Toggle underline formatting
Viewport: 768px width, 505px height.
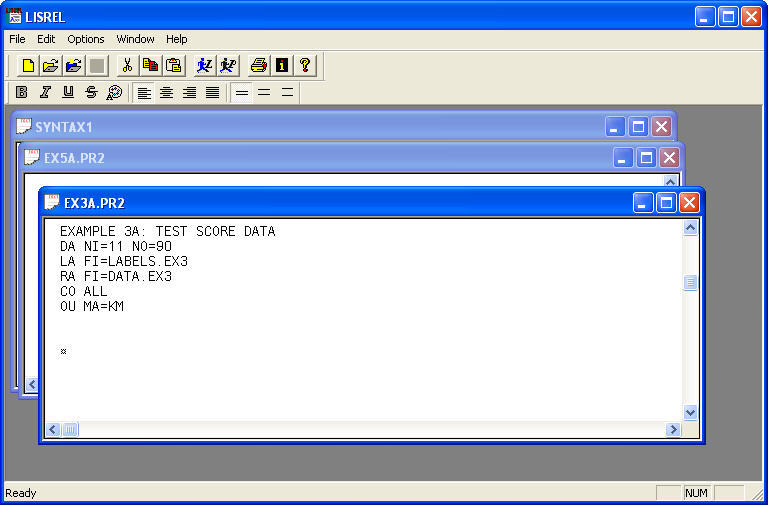pyautogui.click(x=68, y=92)
